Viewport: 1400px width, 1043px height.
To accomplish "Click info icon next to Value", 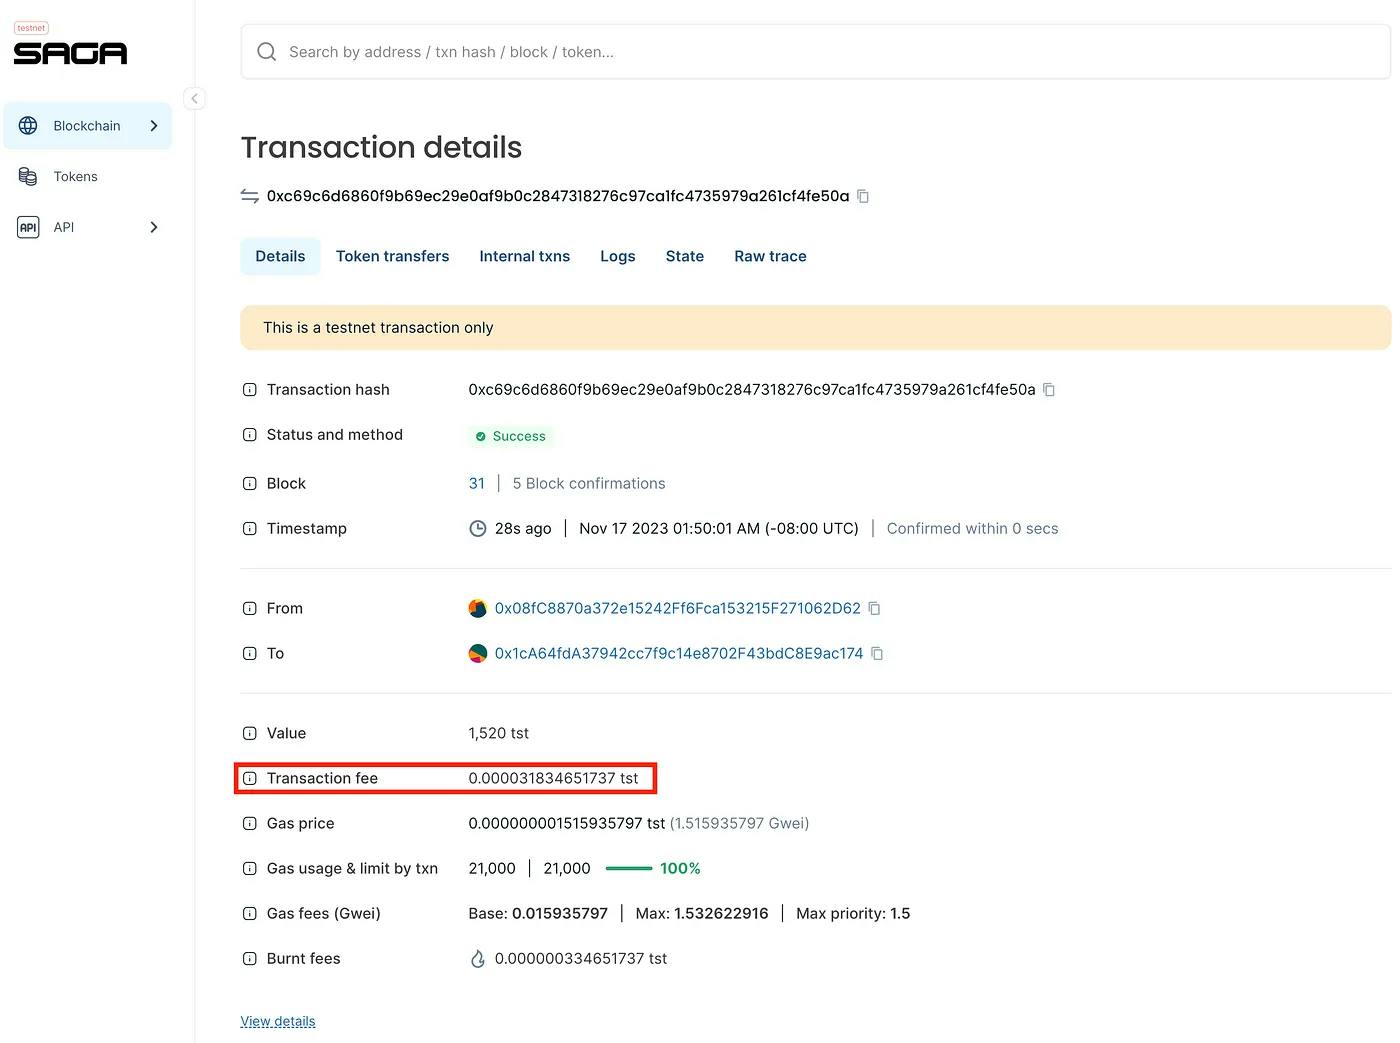I will (250, 734).
